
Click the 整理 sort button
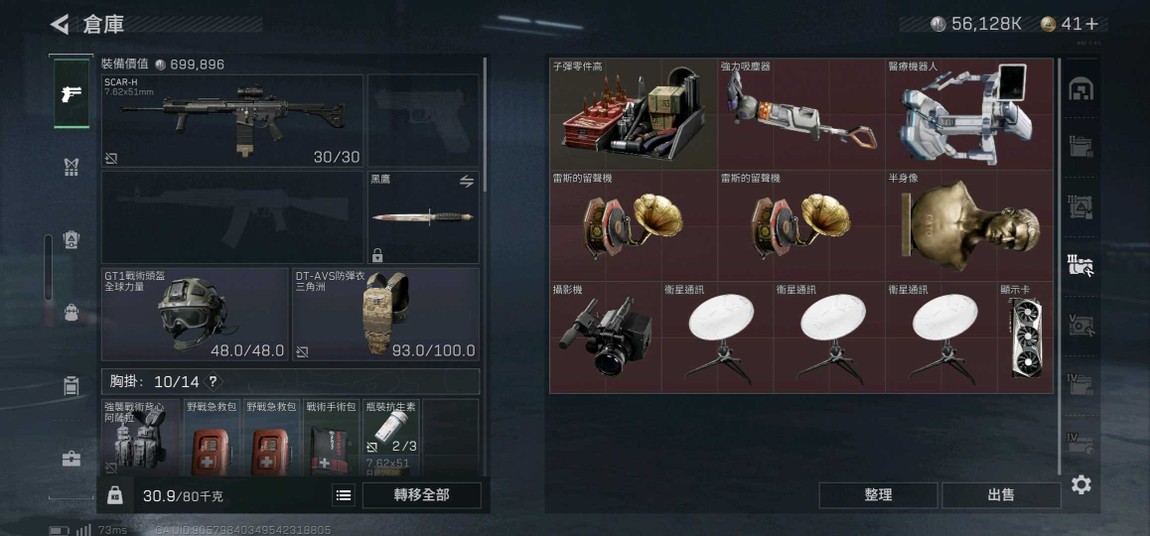click(x=878, y=495)
